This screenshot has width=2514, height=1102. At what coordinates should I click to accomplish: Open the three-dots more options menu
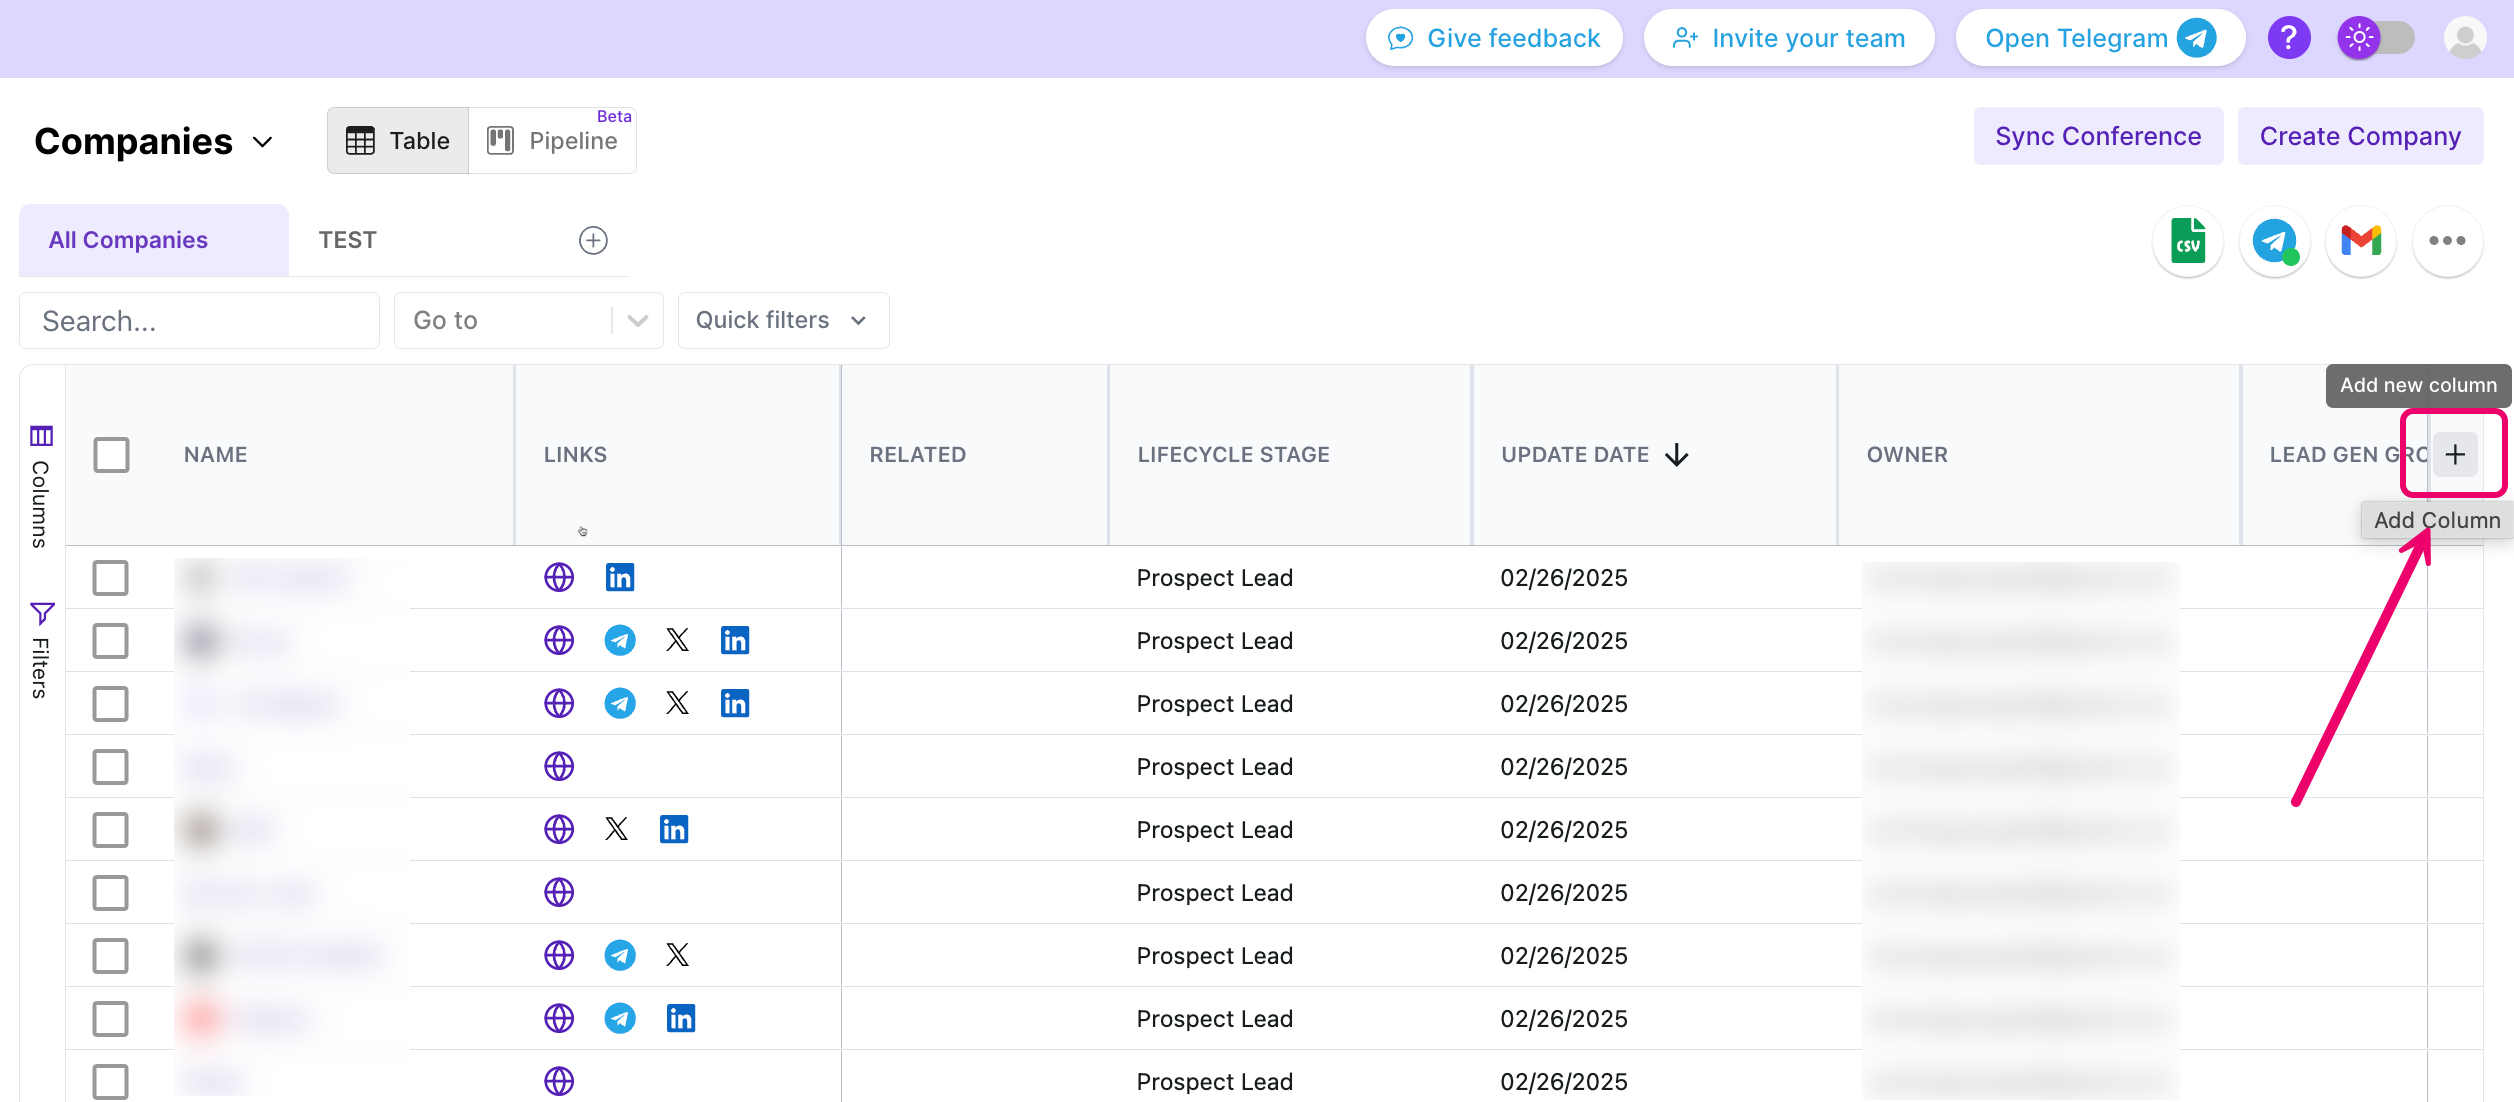2447,241
